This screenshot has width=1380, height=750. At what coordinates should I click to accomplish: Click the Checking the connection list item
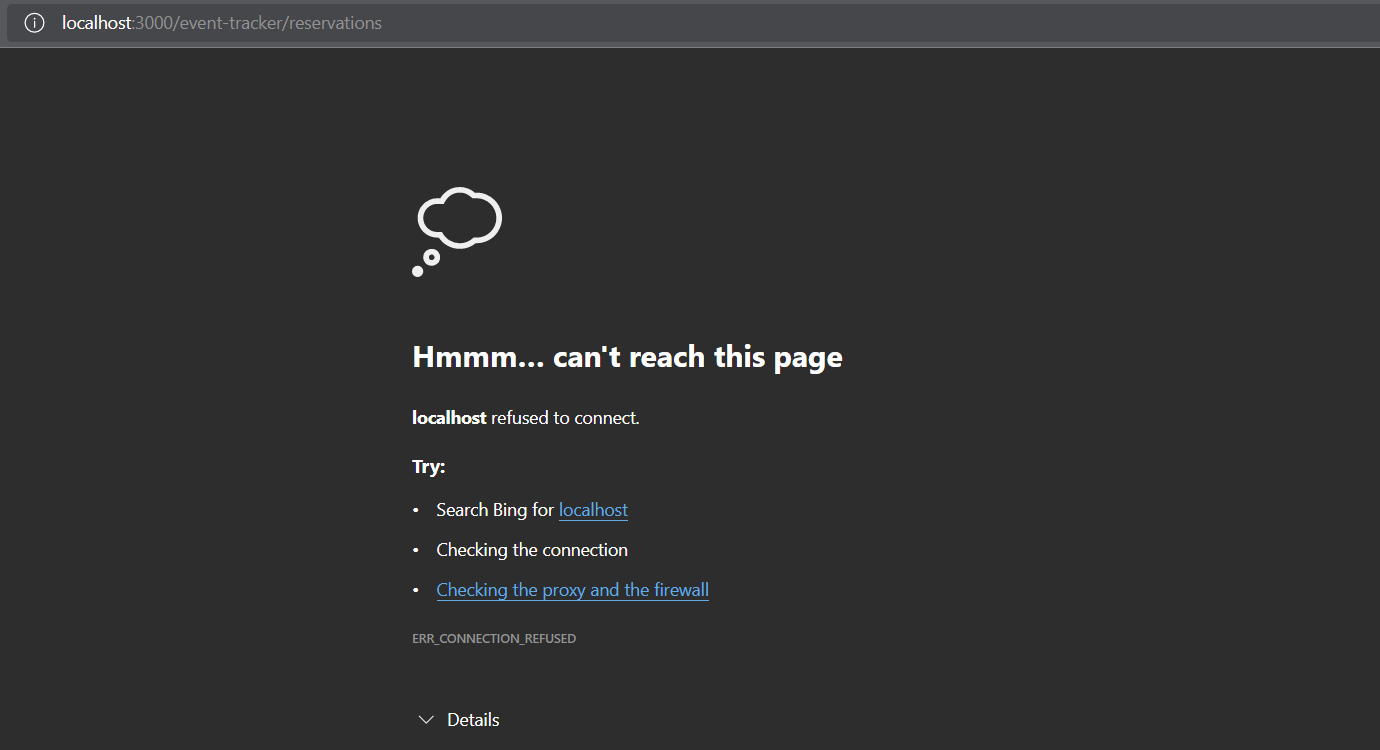coord(532,550)
